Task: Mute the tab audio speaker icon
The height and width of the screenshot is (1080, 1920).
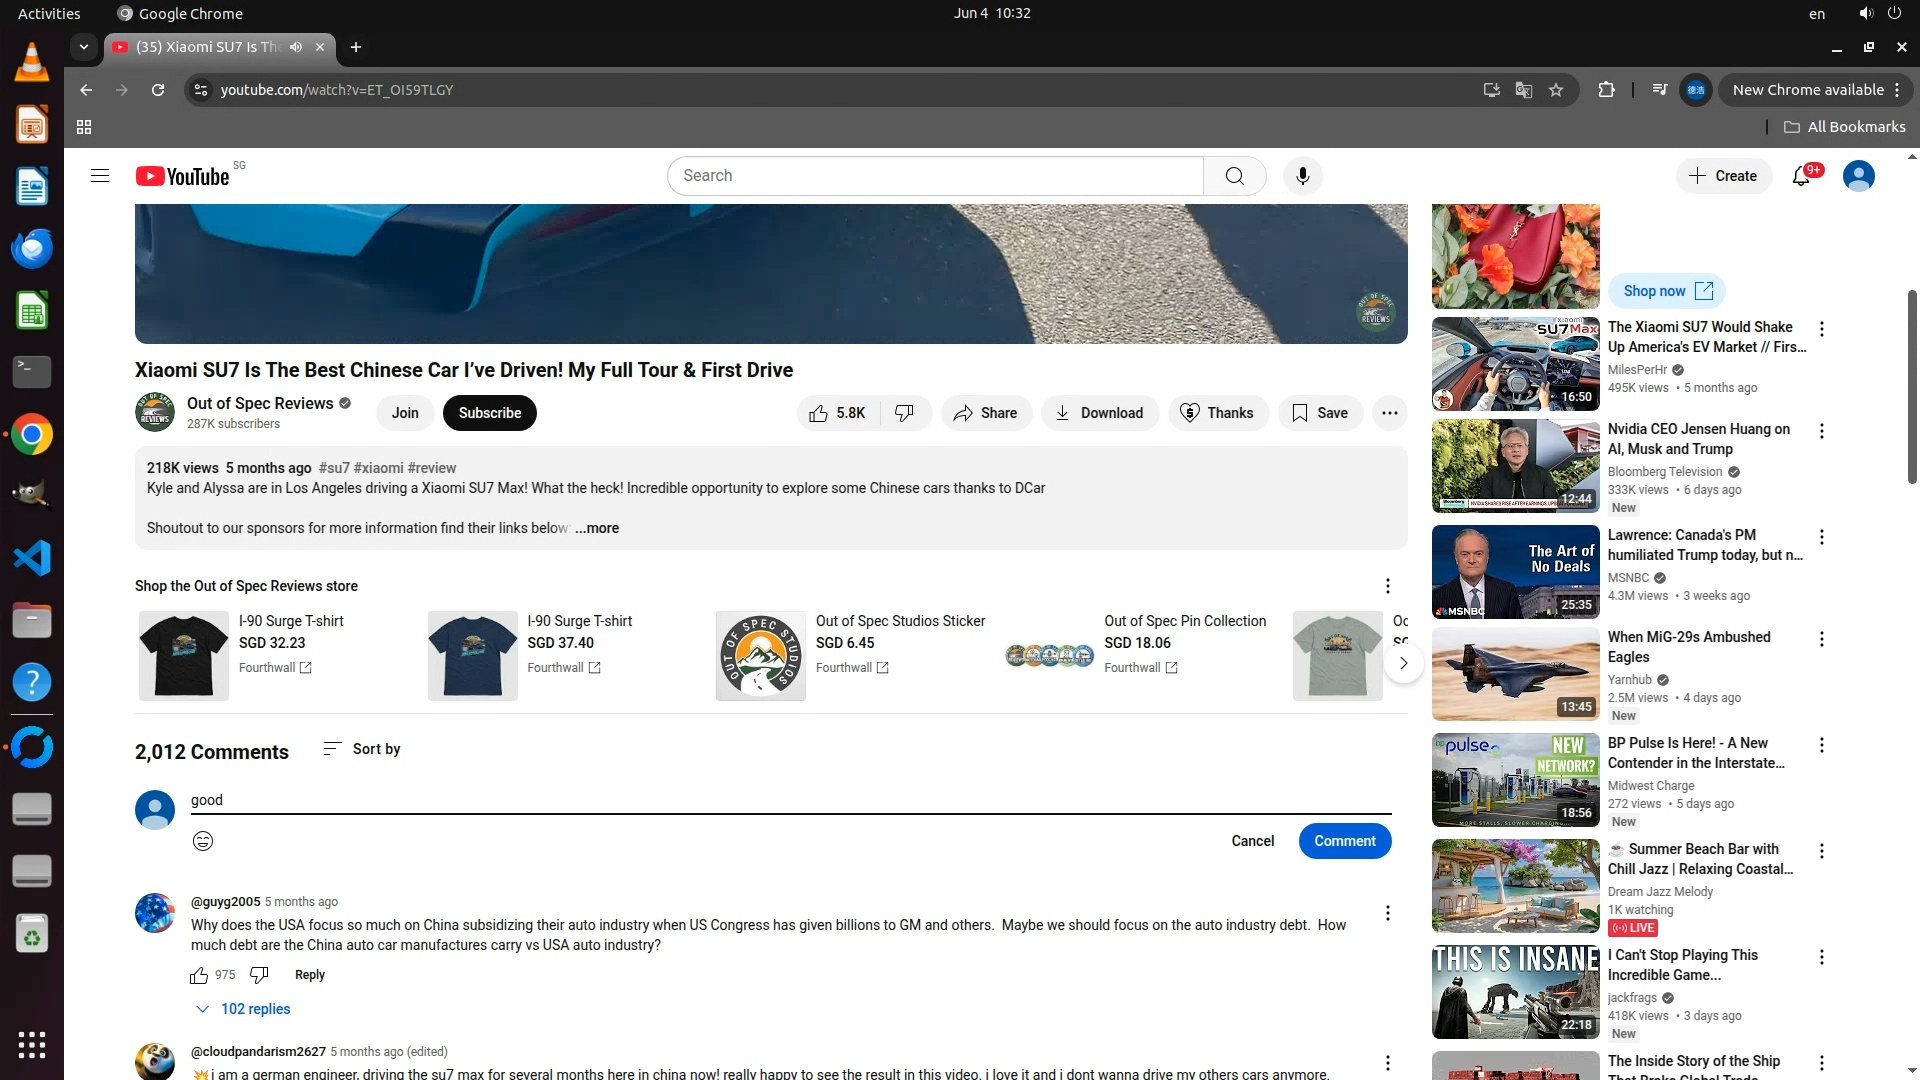Action: pos(296,47)
